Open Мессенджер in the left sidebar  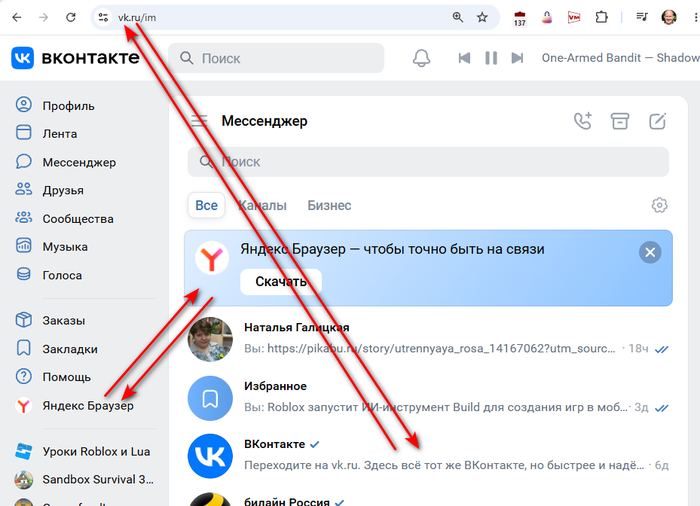click(66, 162)
